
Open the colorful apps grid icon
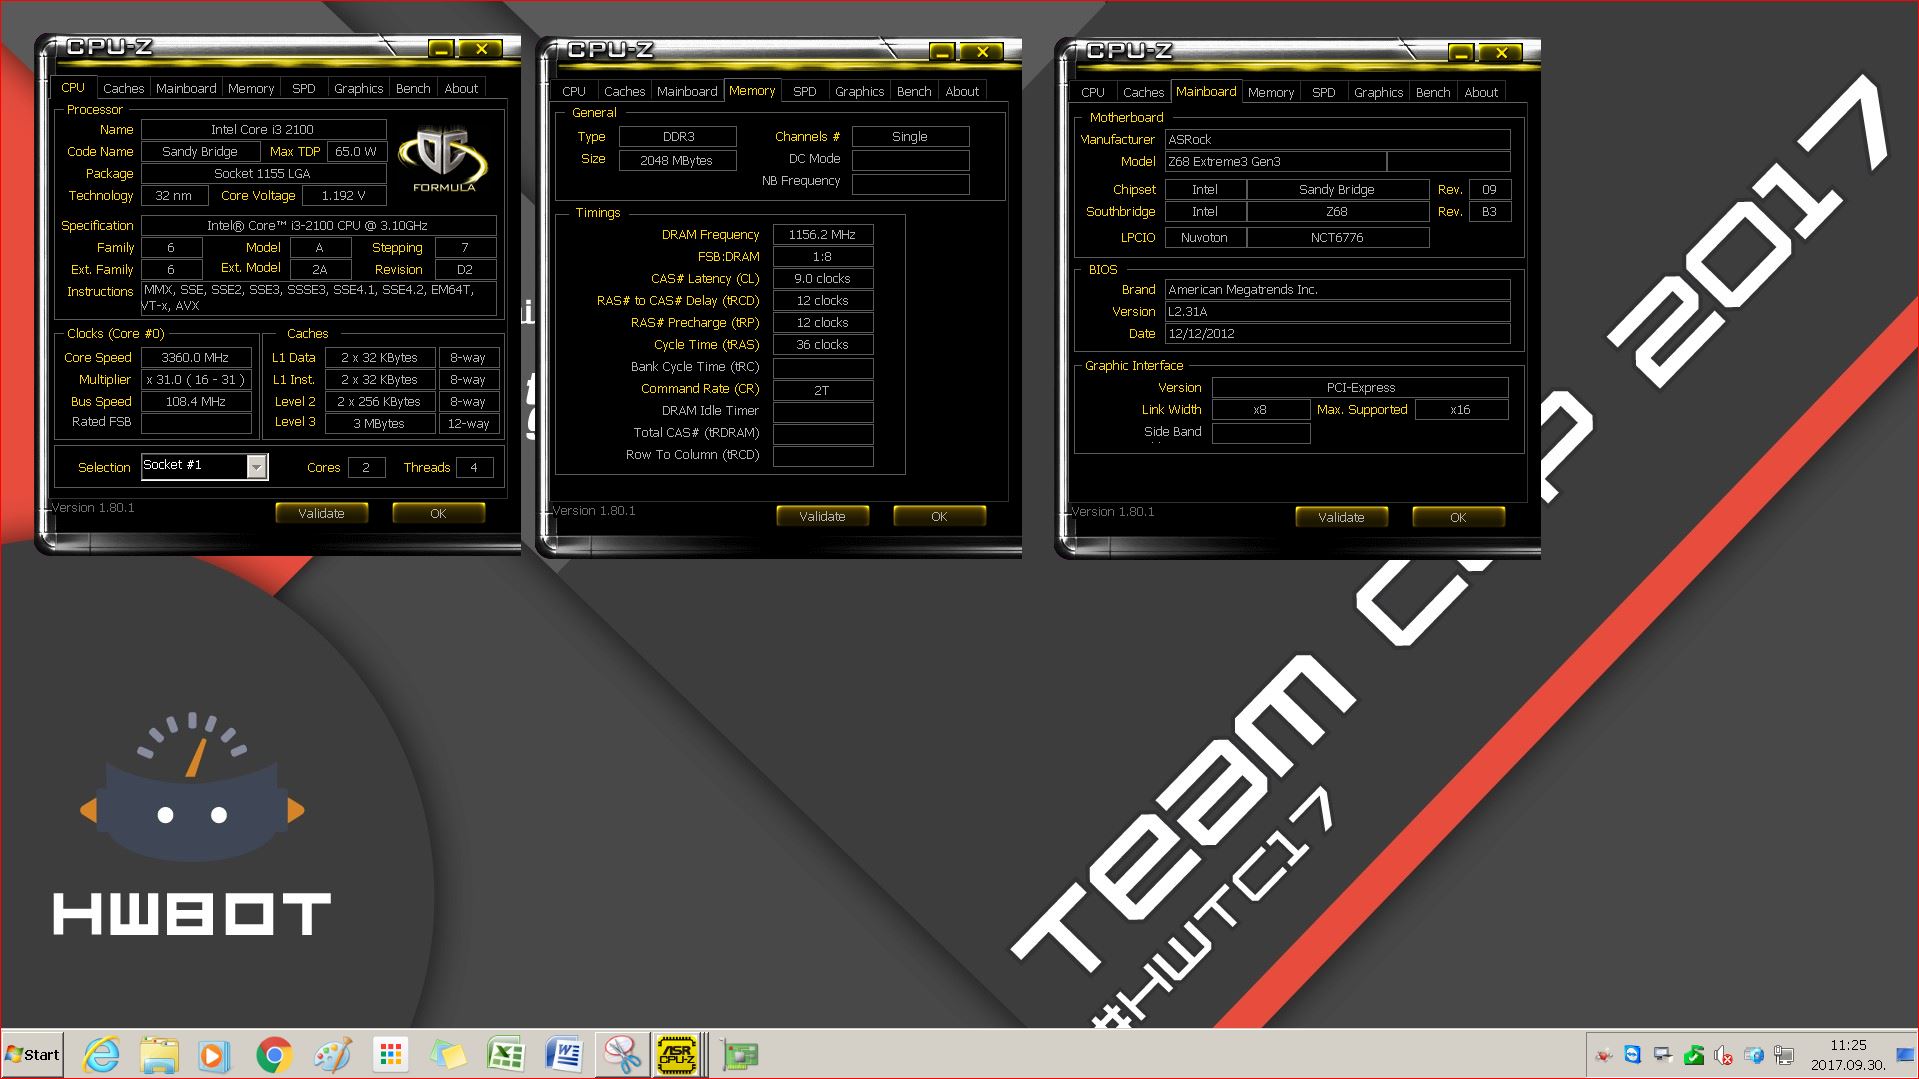coord(390,1055)
